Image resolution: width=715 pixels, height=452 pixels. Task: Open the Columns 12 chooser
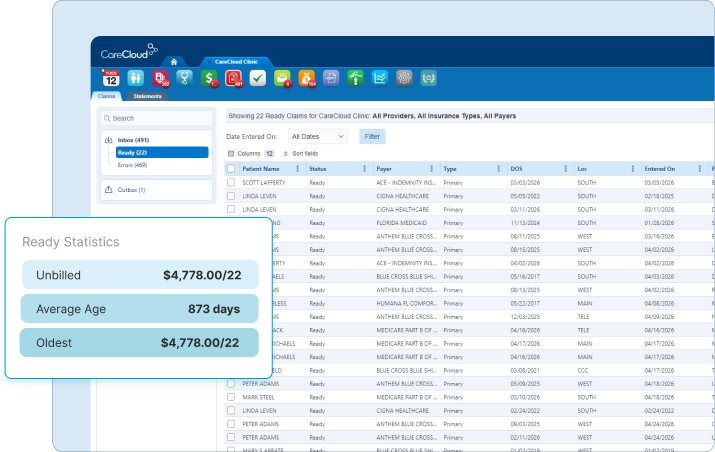coord(251,154)
